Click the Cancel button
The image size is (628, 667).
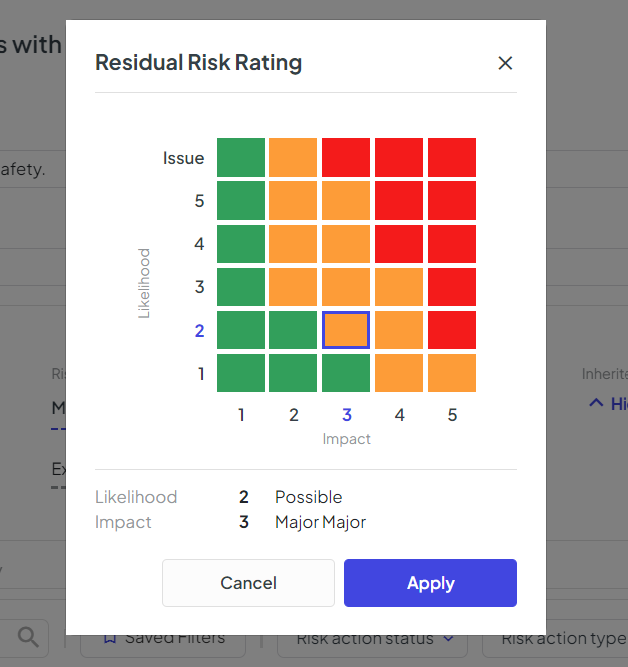coord(248,583)
